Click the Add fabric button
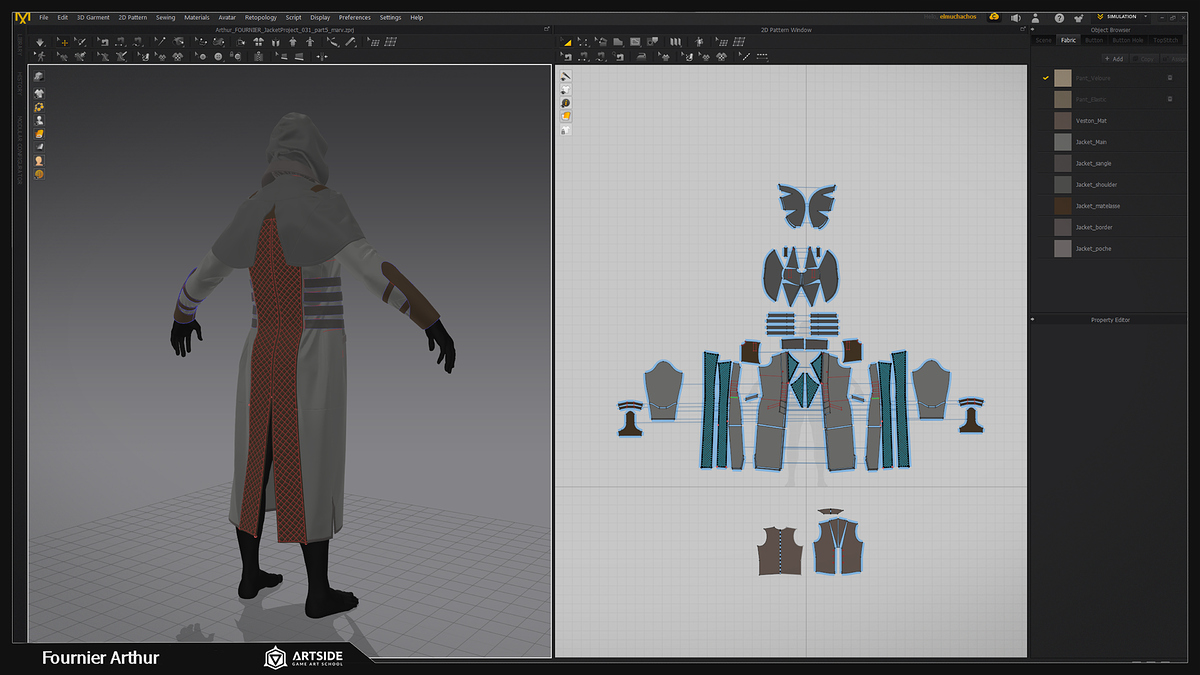 point(1115,59)
